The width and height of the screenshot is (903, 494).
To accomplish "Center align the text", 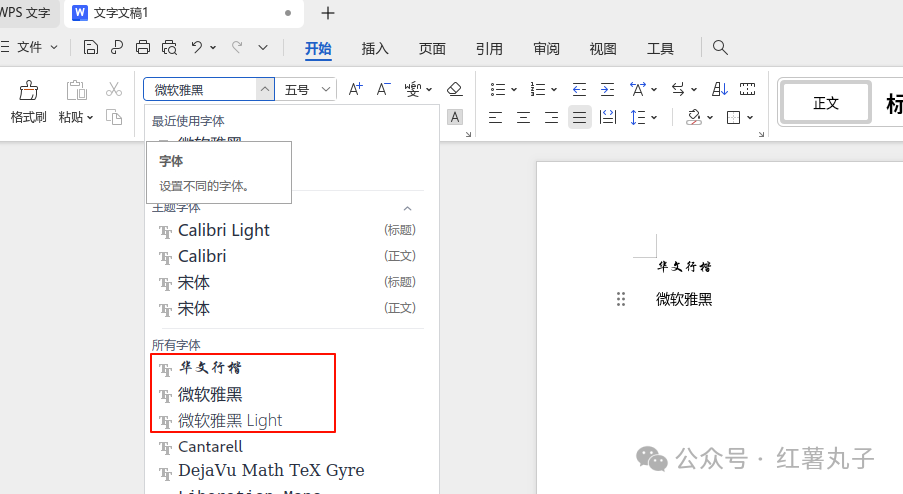I will tap(523, 117).
